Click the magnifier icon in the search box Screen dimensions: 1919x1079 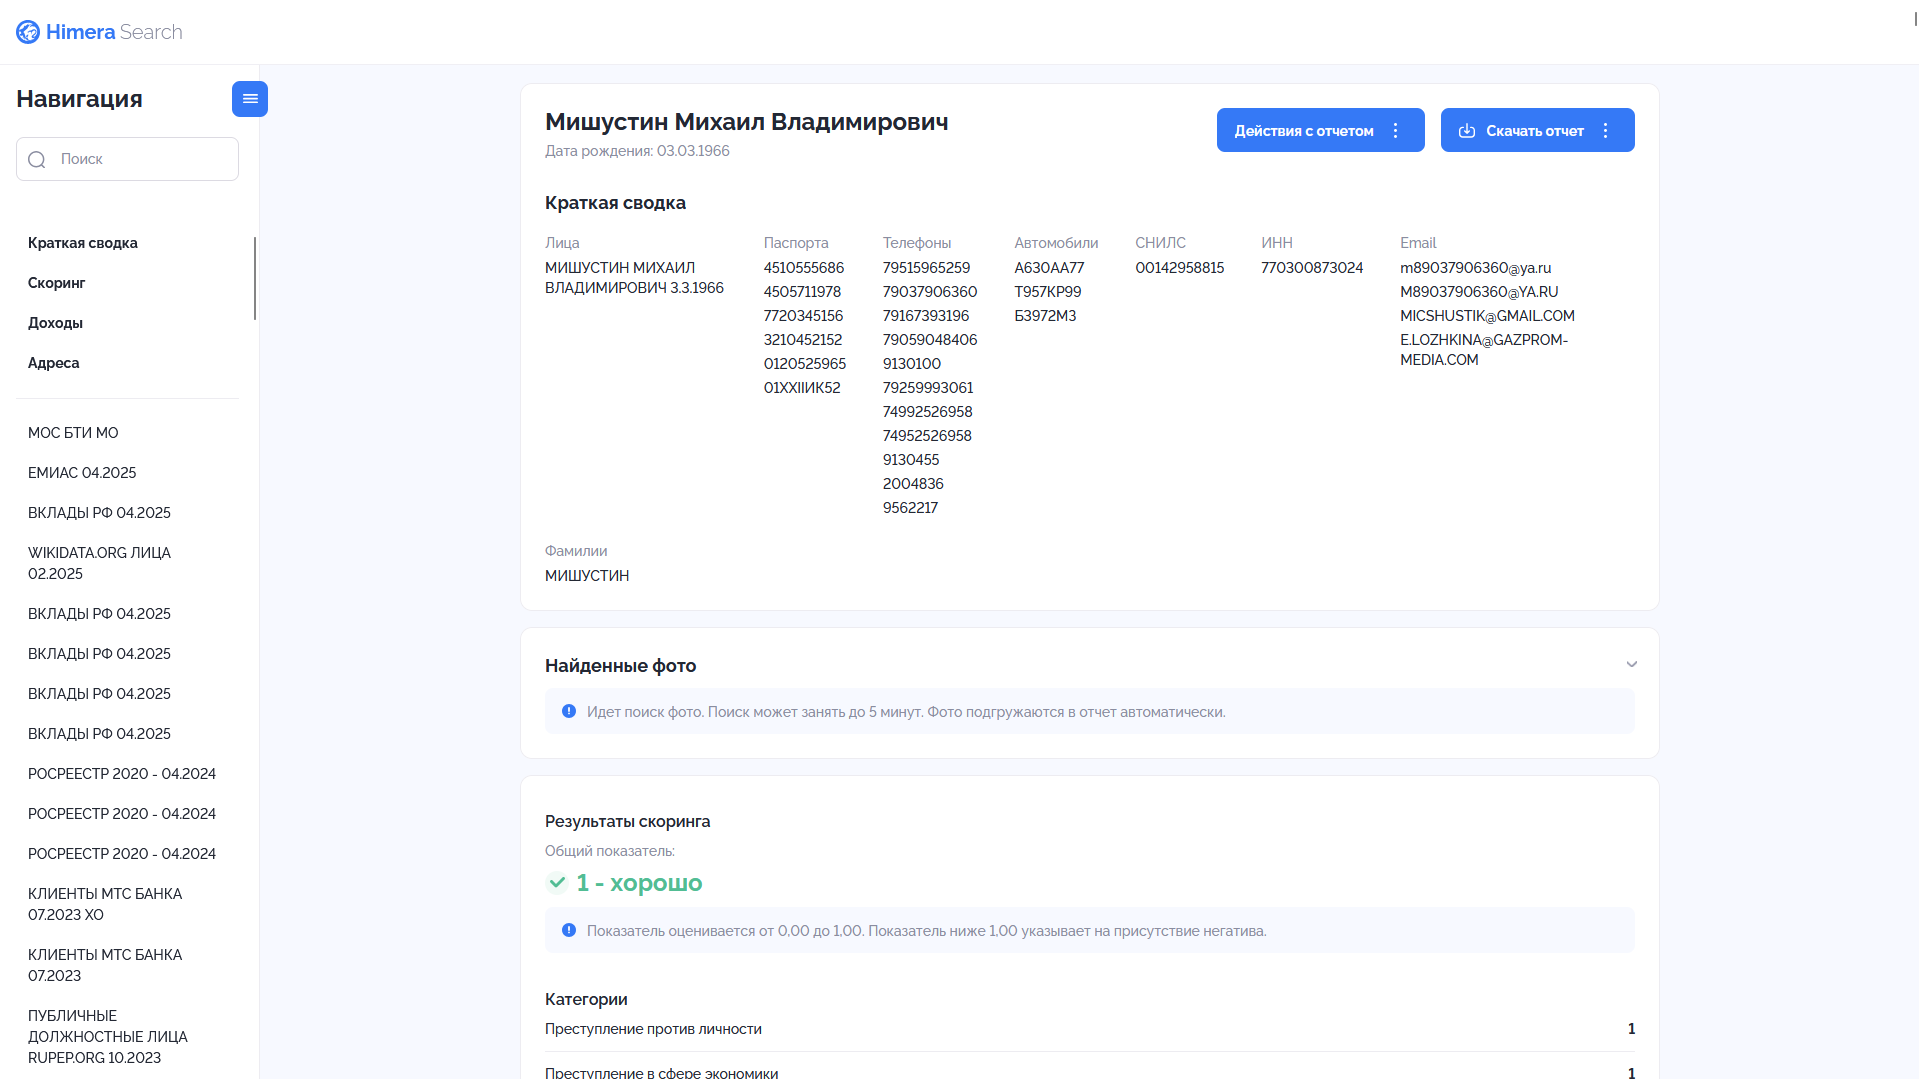37,159
